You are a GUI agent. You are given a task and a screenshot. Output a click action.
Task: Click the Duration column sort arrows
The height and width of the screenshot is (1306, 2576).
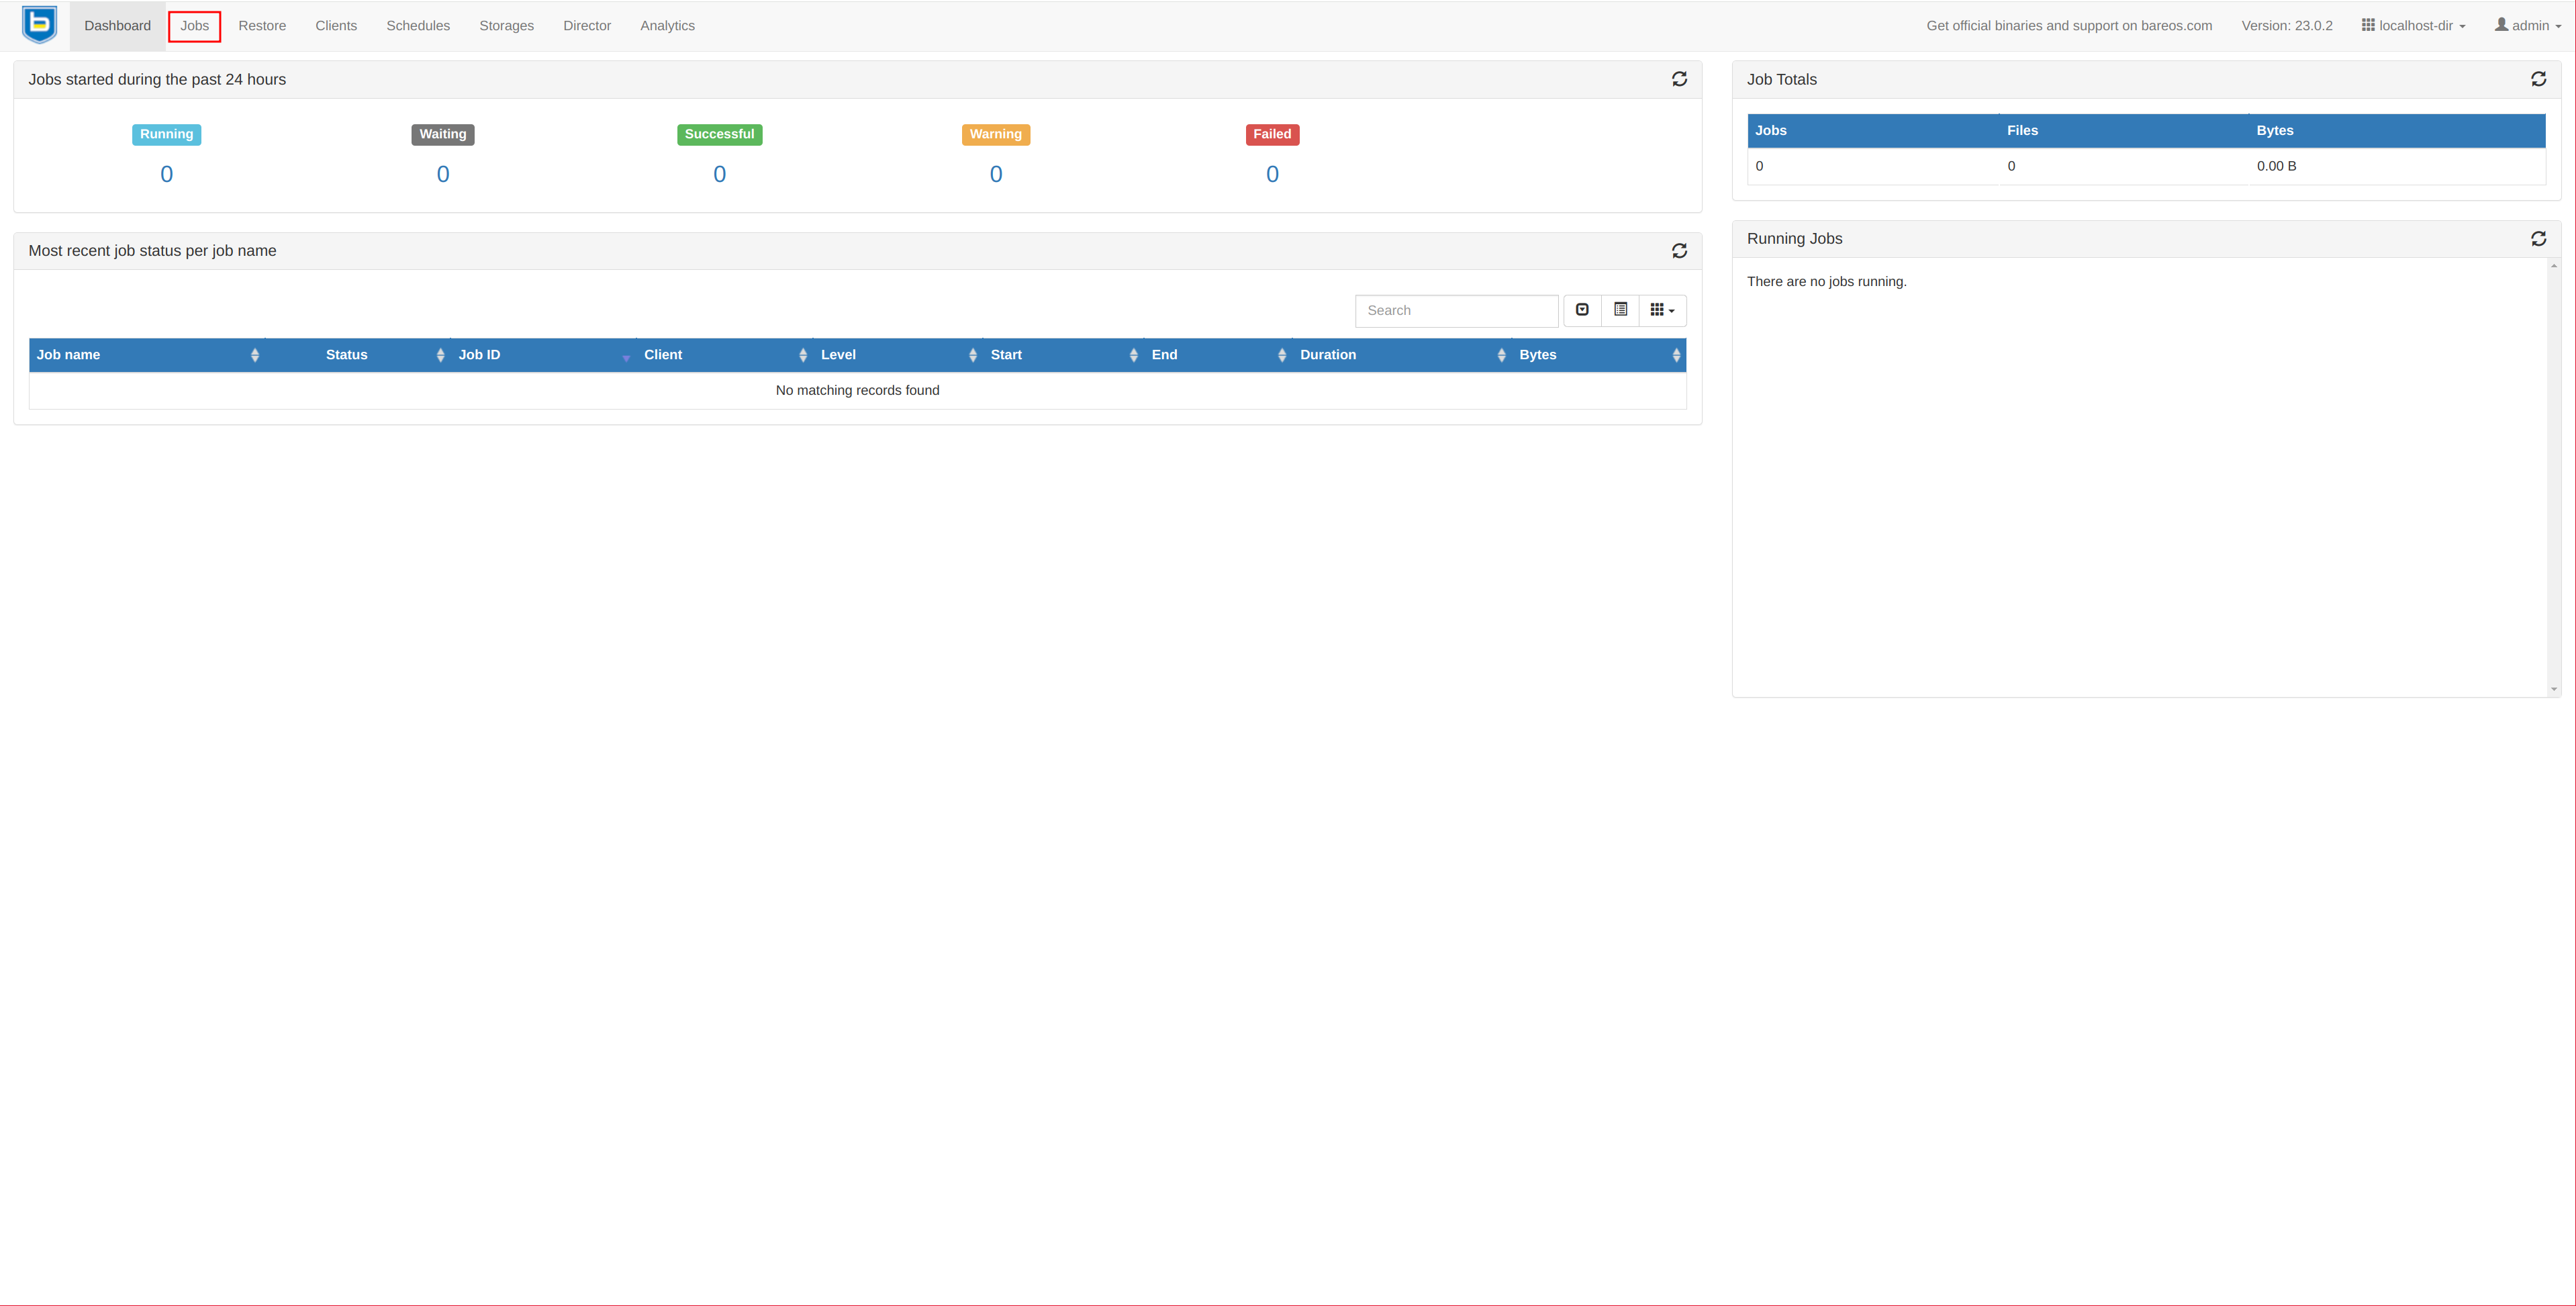1501,355
